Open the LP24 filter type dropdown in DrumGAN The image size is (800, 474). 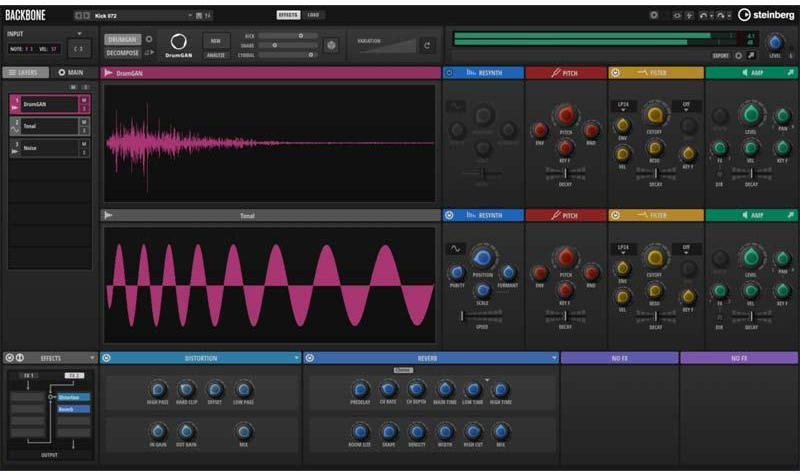(x=623, y=103)
